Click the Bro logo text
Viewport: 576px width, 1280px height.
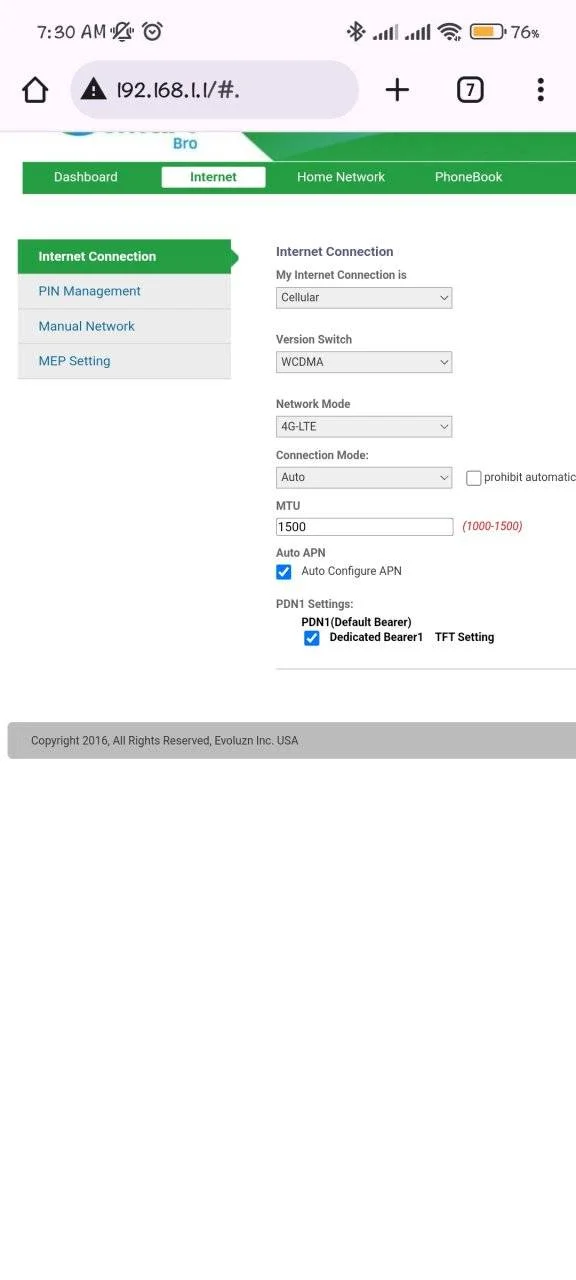click(185, 143)
